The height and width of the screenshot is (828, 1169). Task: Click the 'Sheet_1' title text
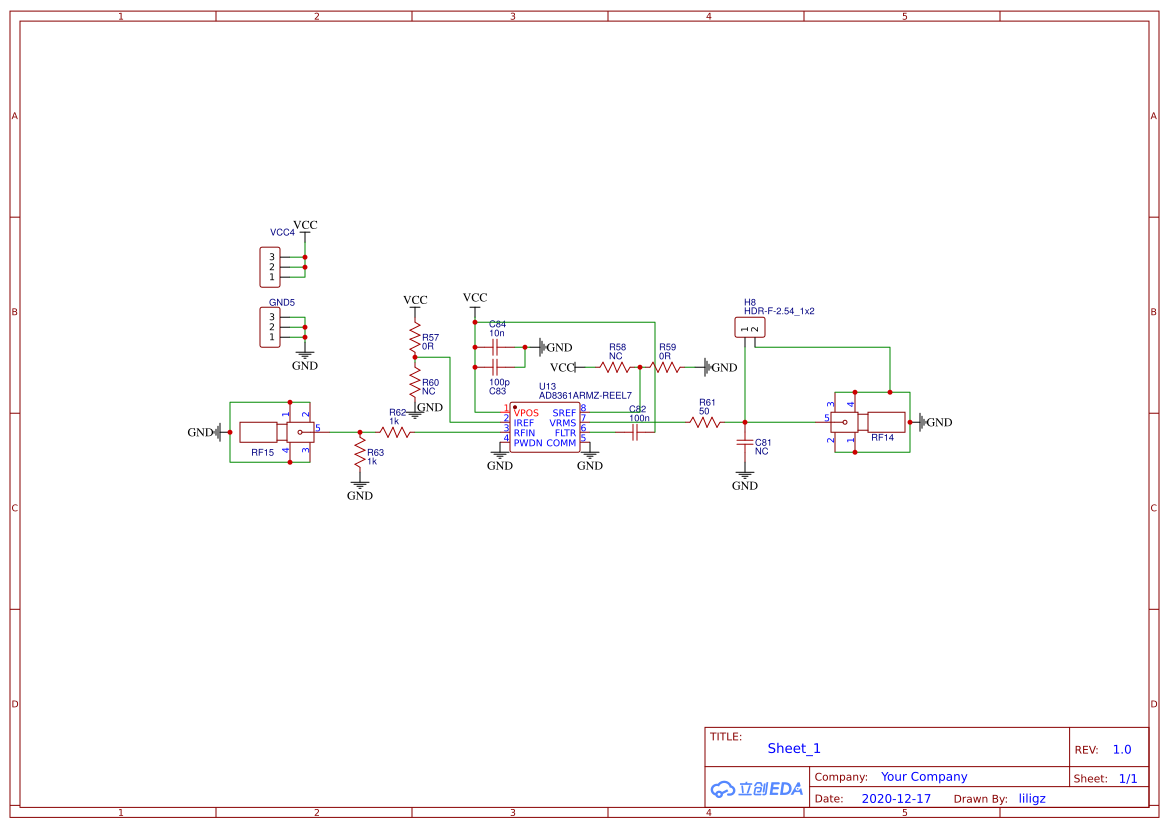(794, 748)
